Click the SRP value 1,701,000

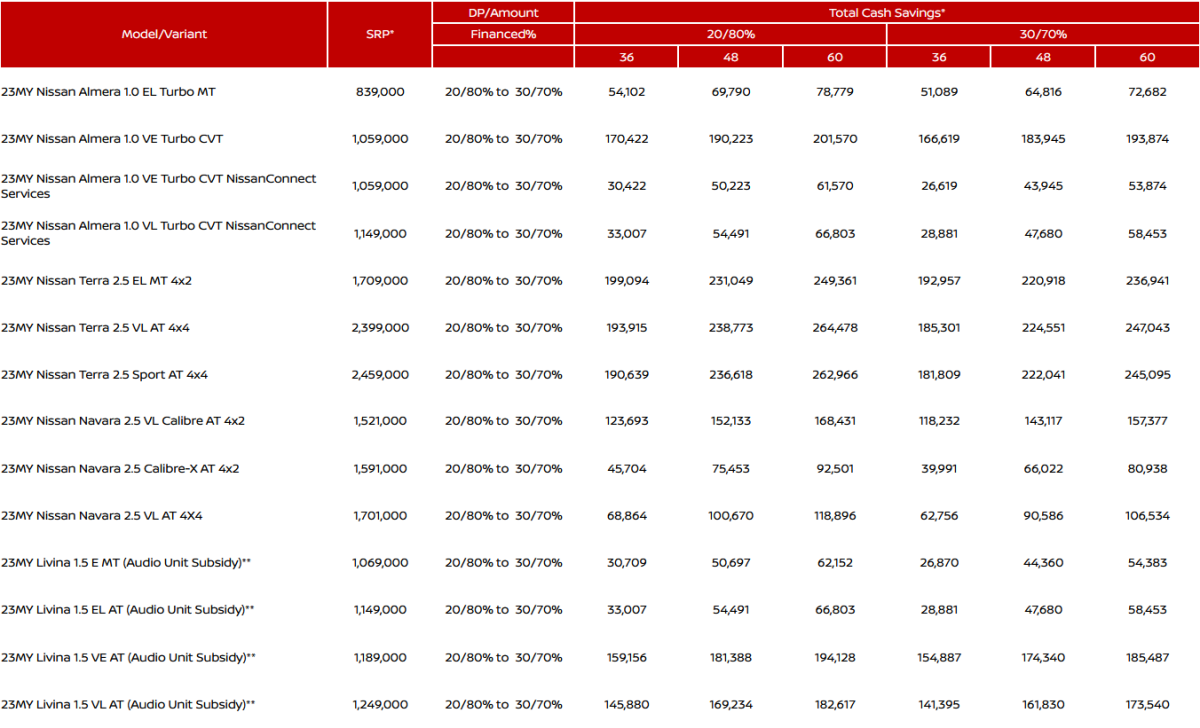click(x=380, y=516)
